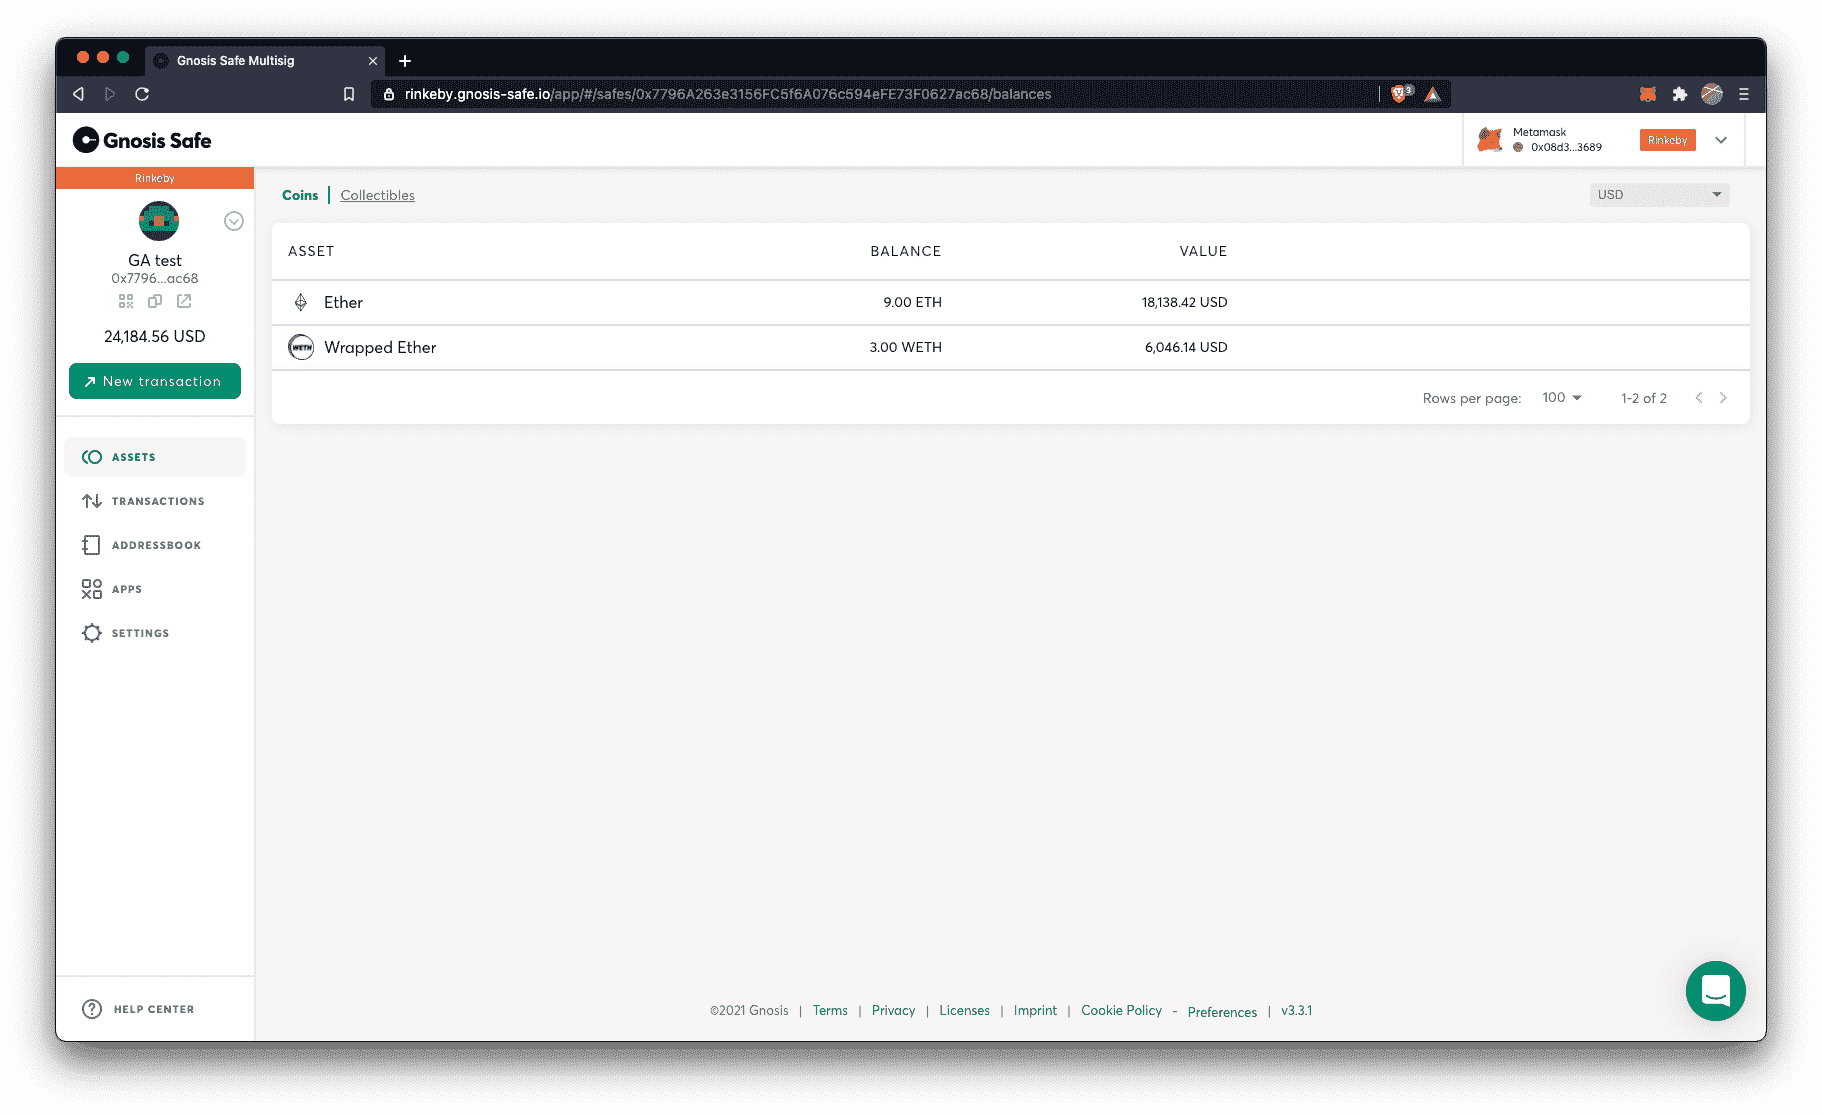This screenshot has height=1115, width=1822.
Task: Open safe address in block explorer
Action: coord(184,301)
